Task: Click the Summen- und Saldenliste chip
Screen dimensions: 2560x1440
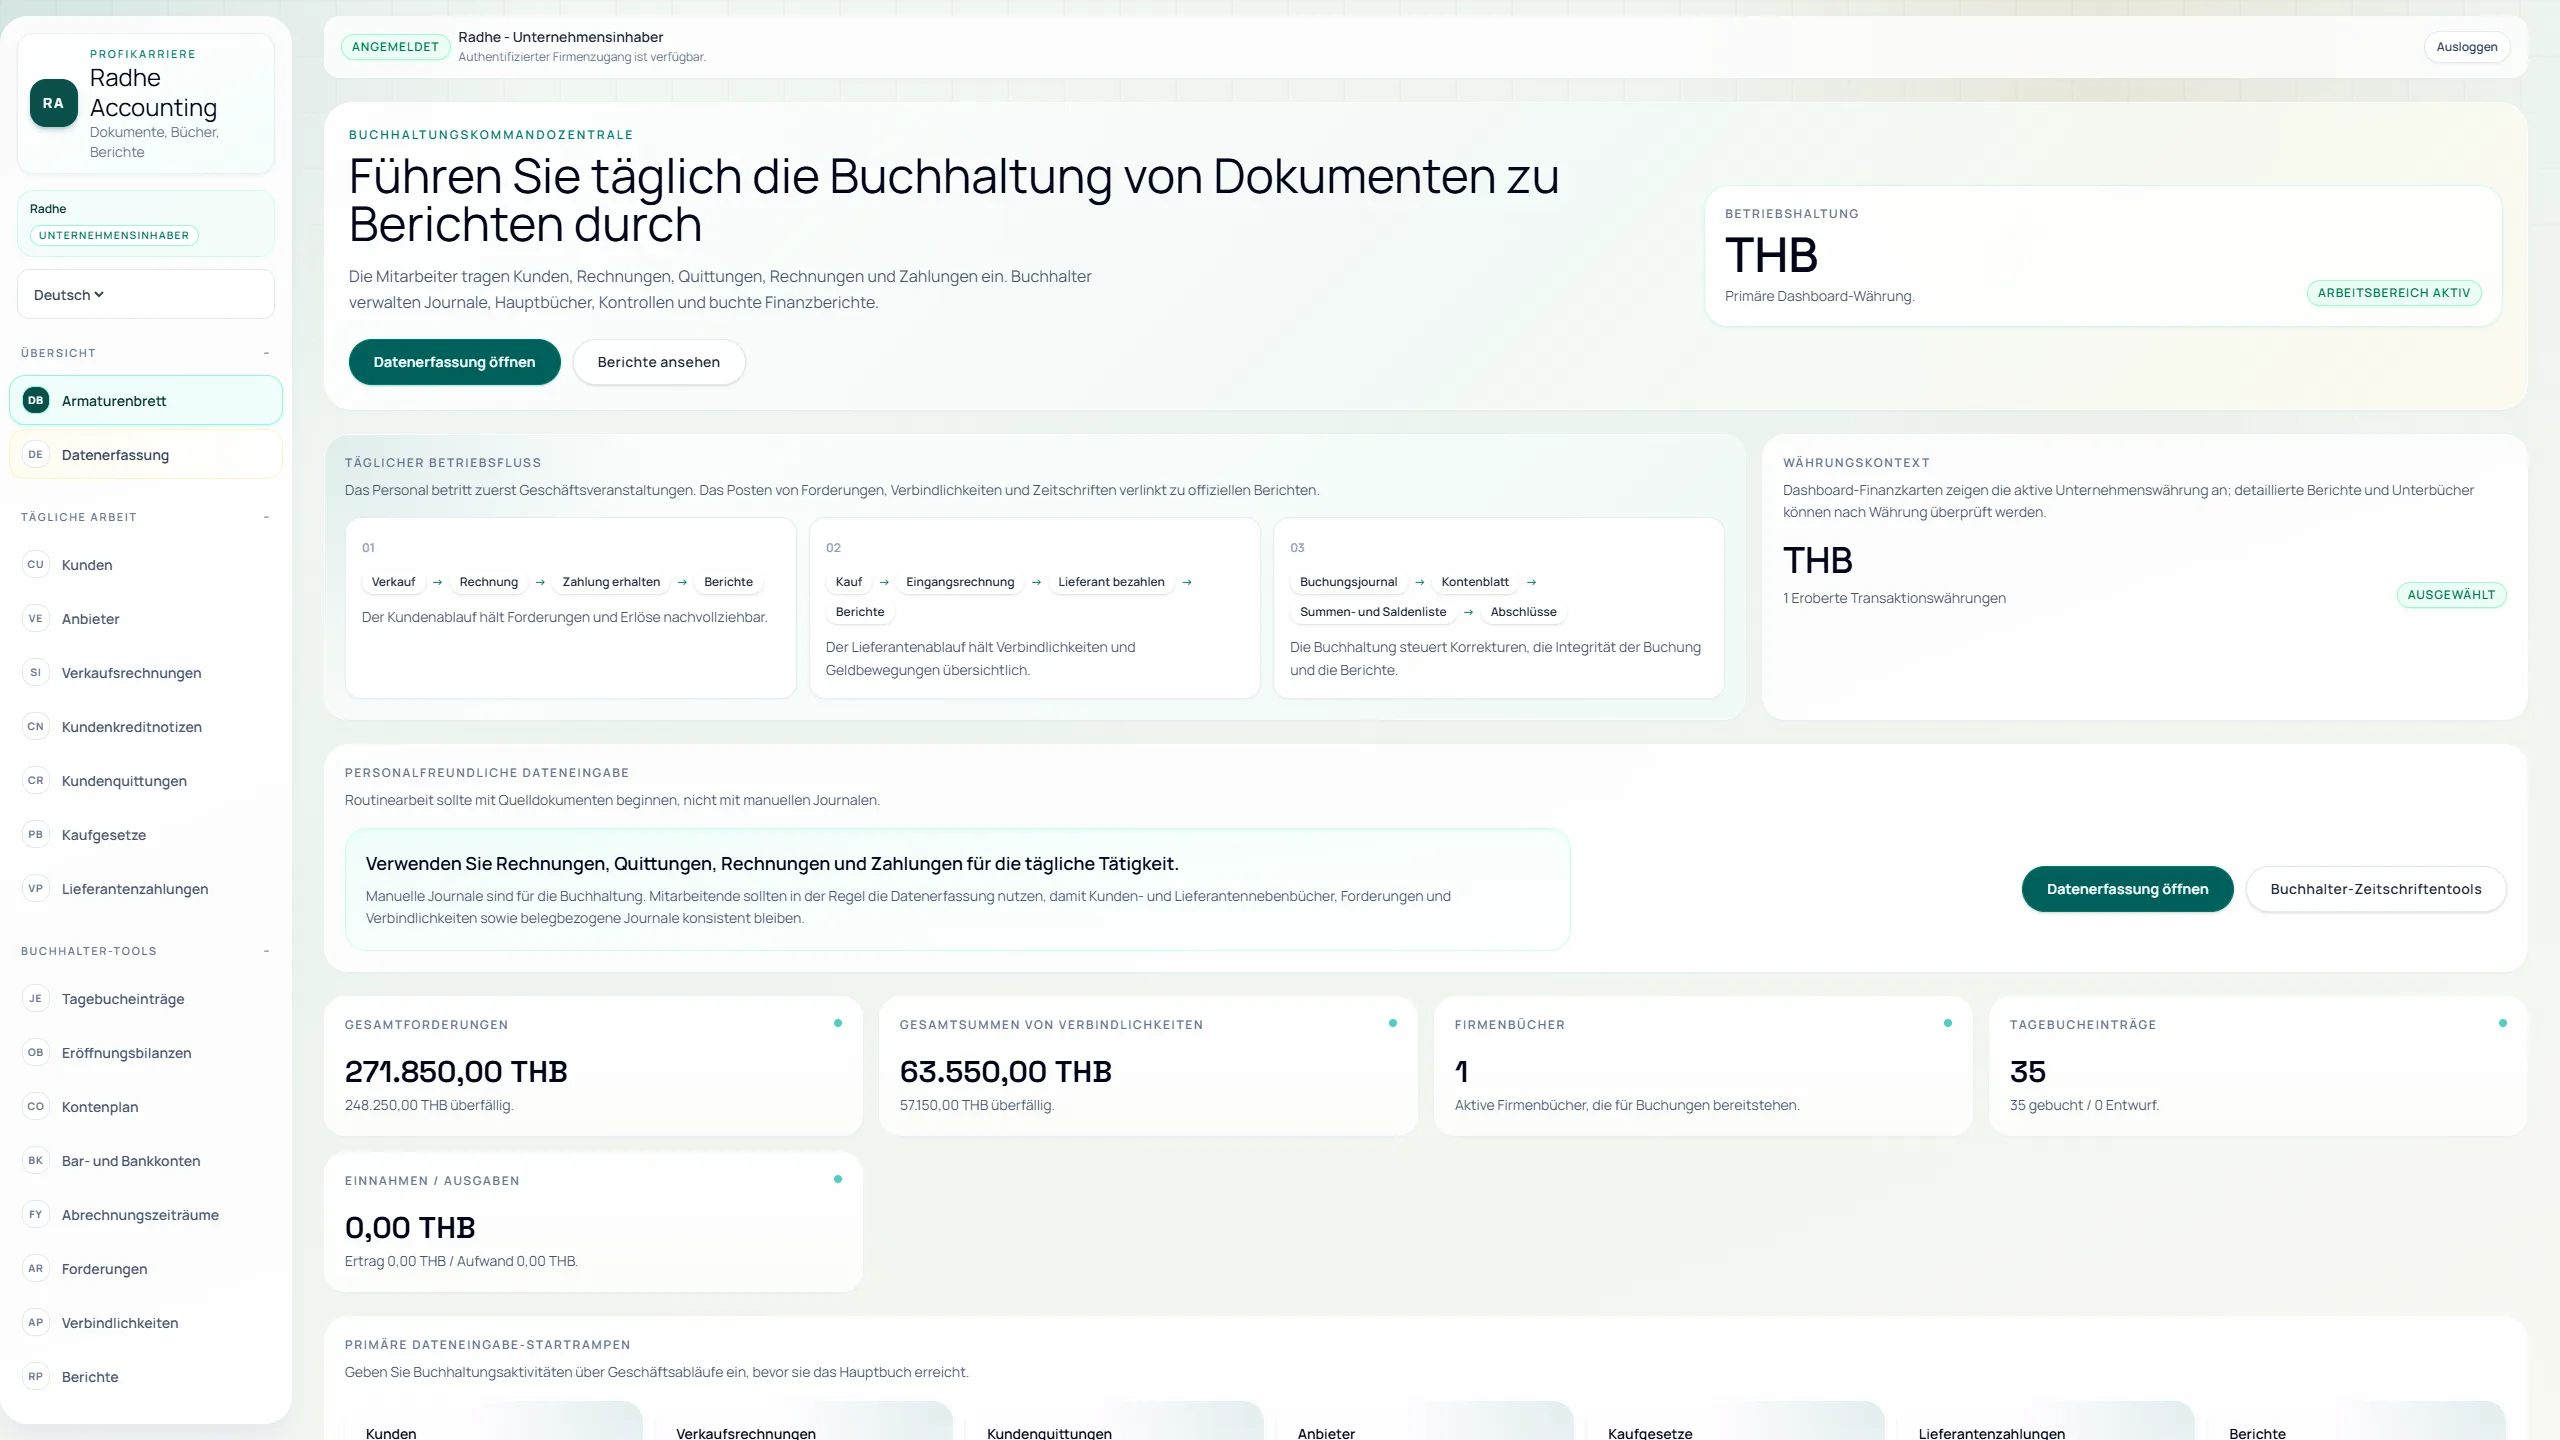Action: [1373, 612]
